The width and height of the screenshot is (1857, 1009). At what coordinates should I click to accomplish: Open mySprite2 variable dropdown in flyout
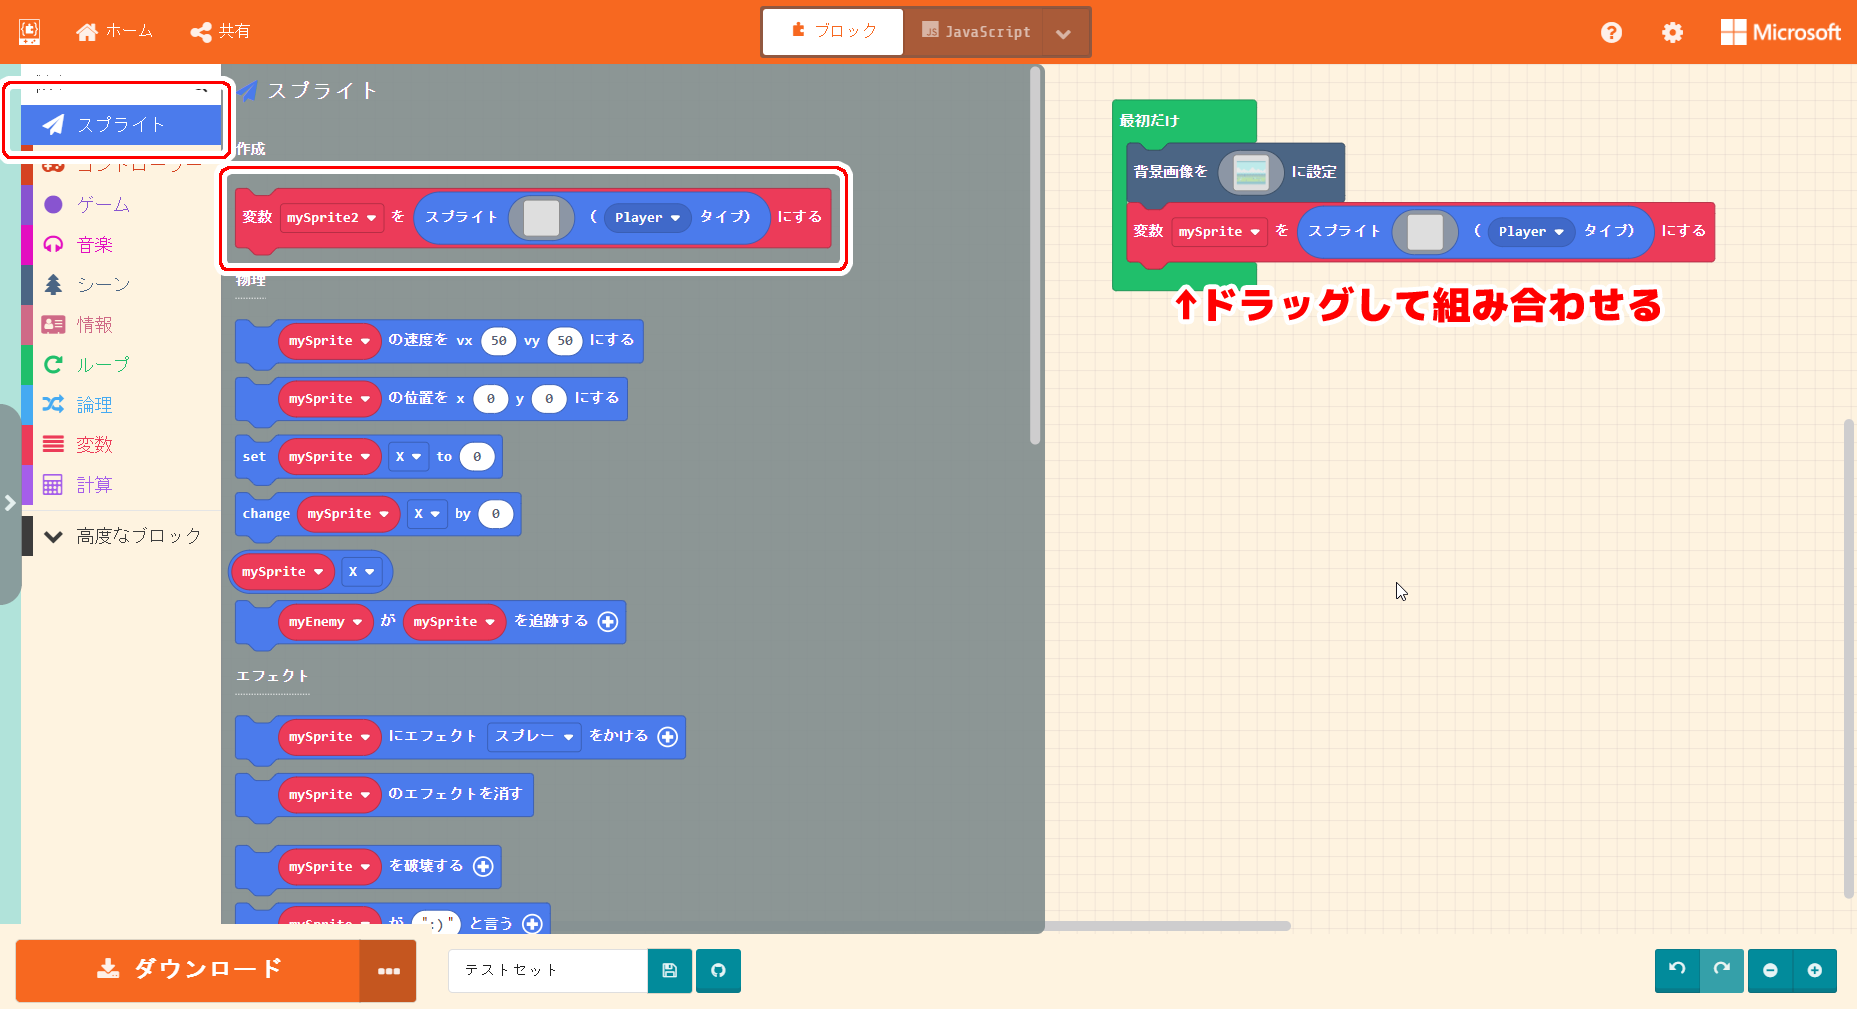(332, 217)
